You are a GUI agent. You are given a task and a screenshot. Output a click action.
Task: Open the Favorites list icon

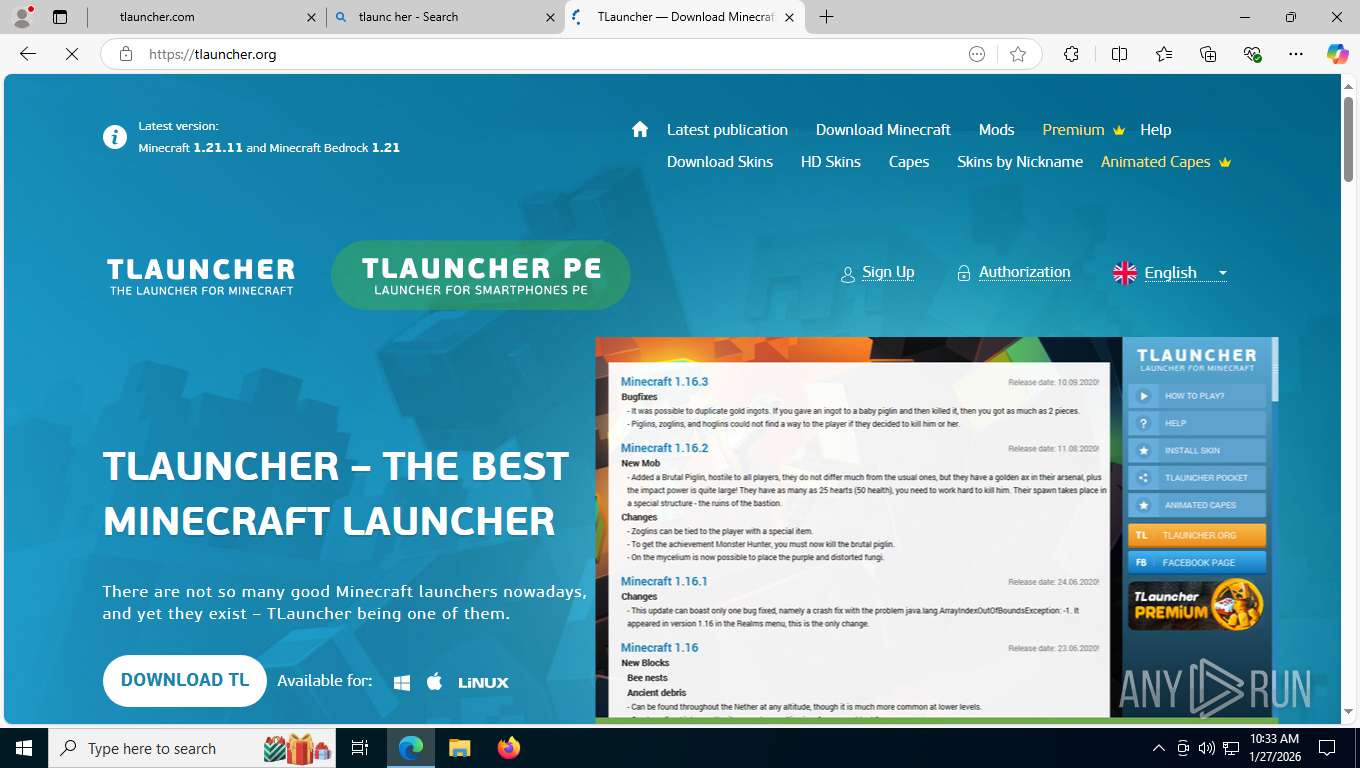click(x=1164, y=54)
